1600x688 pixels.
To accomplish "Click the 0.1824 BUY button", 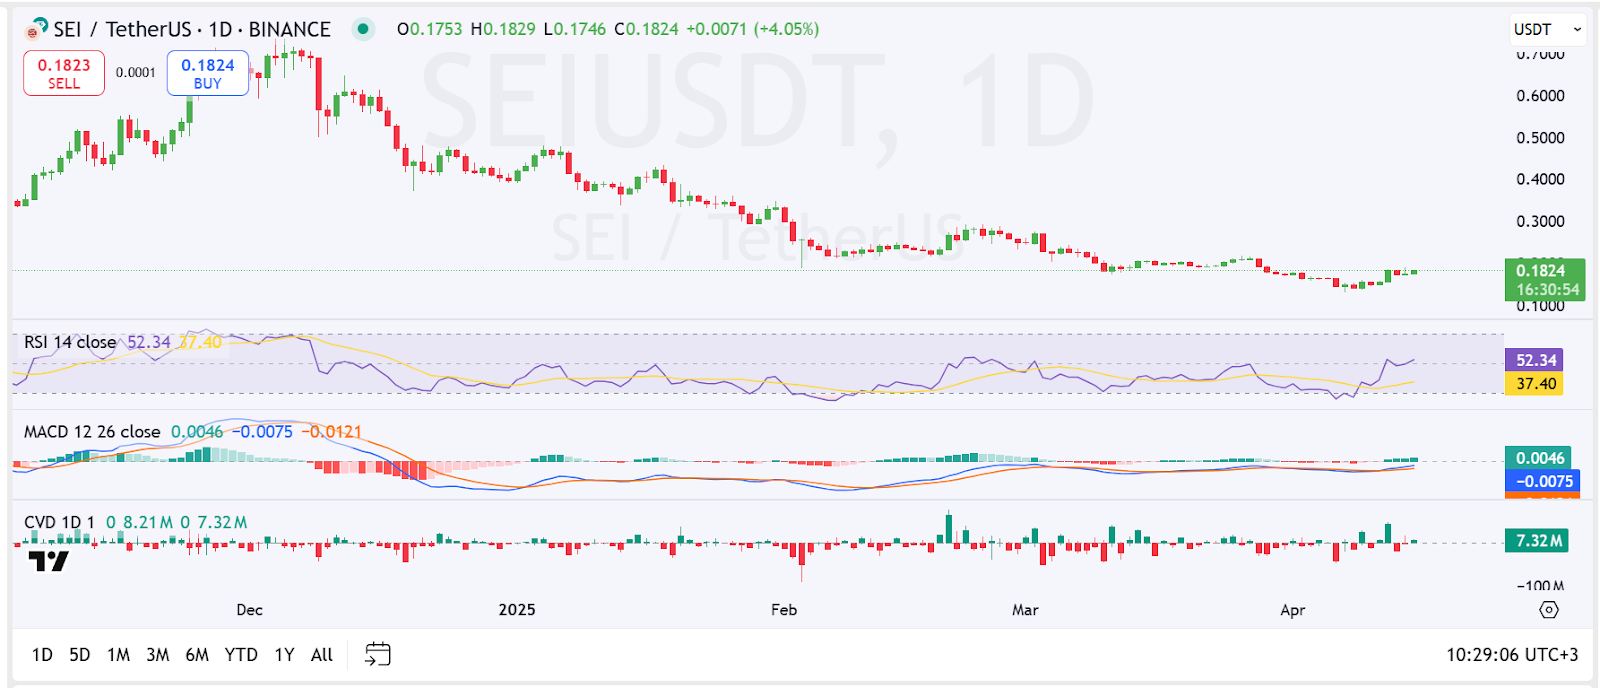I will tap(208, 73).
